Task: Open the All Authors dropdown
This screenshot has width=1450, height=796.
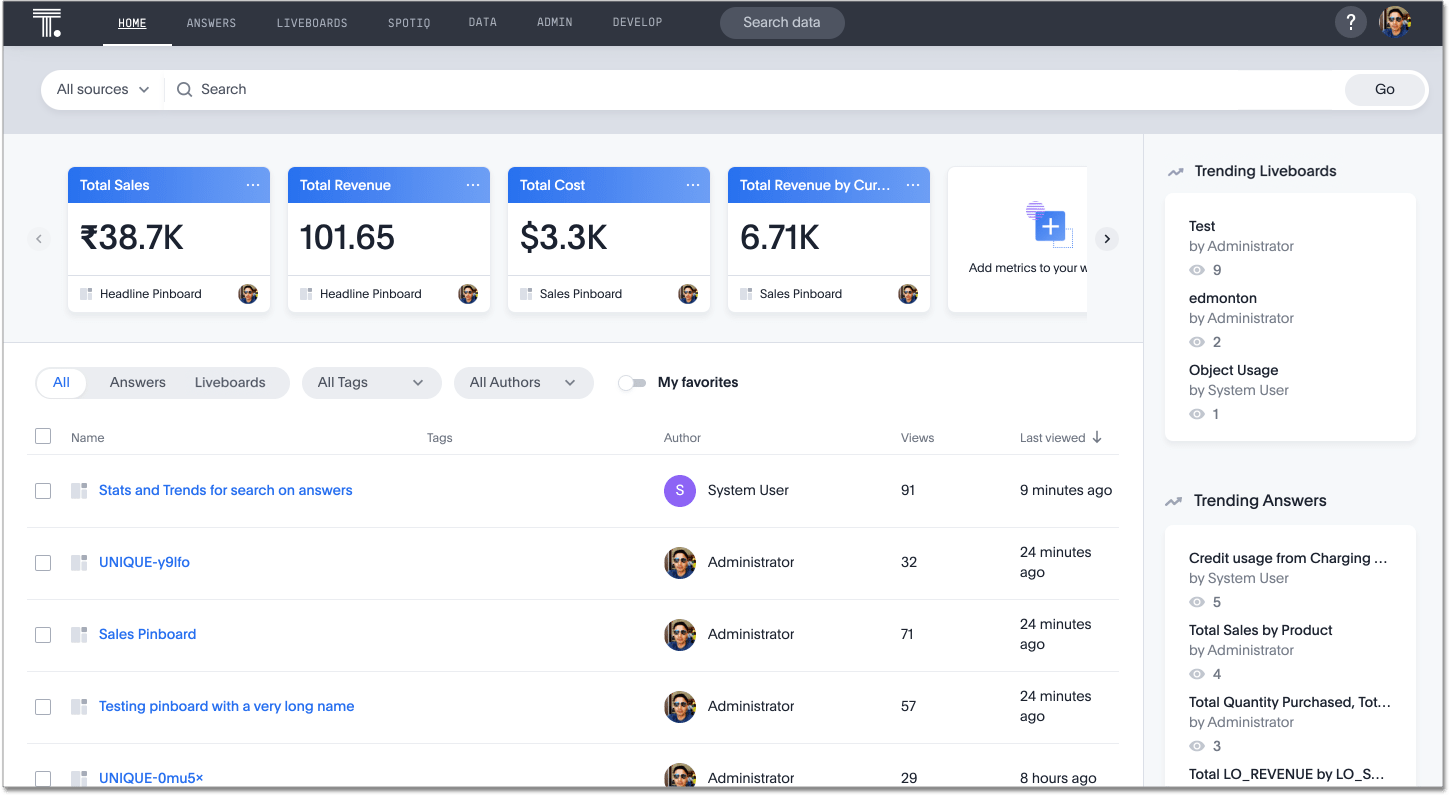Action: click(523, 382)
